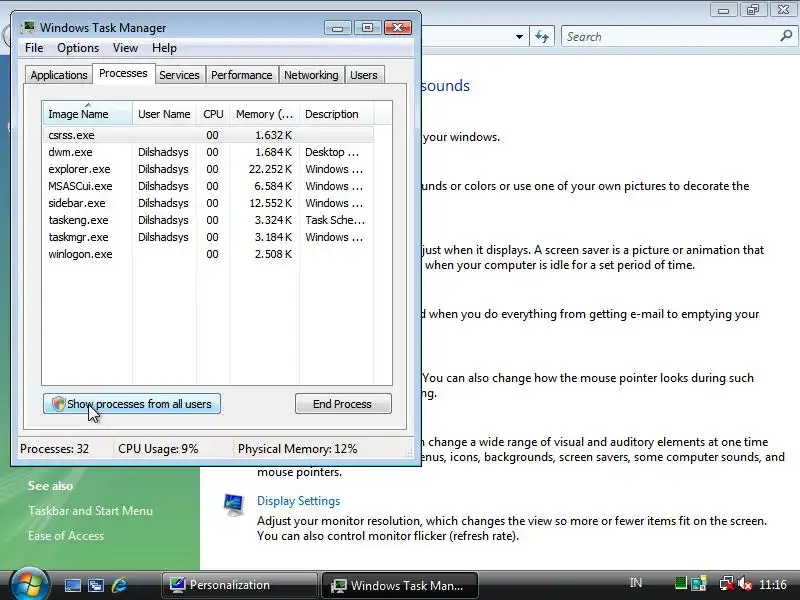Open the Options menu
The height and width of the screenshot is (600, 800).
(x=78, y=48)
